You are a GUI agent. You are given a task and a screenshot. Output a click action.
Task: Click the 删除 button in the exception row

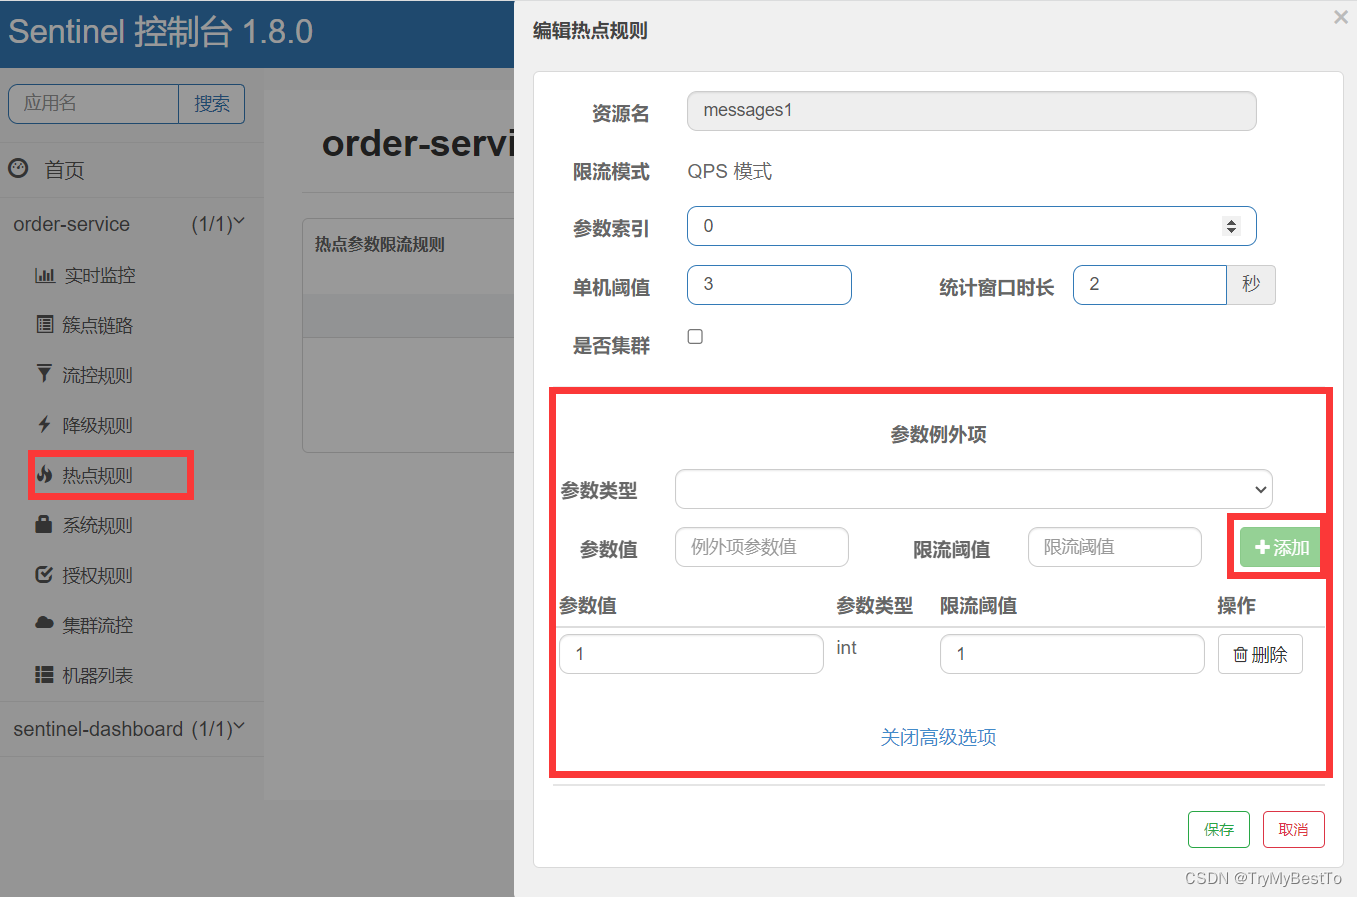point(1260,654)
